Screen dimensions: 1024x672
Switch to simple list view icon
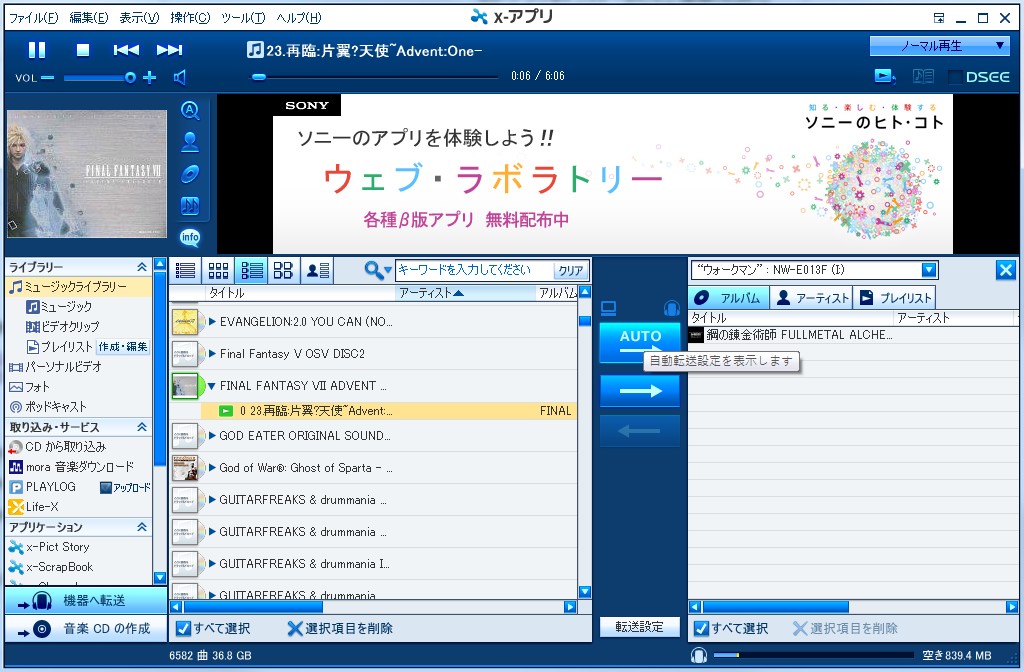pyautogui.click(x=185, y=270)
